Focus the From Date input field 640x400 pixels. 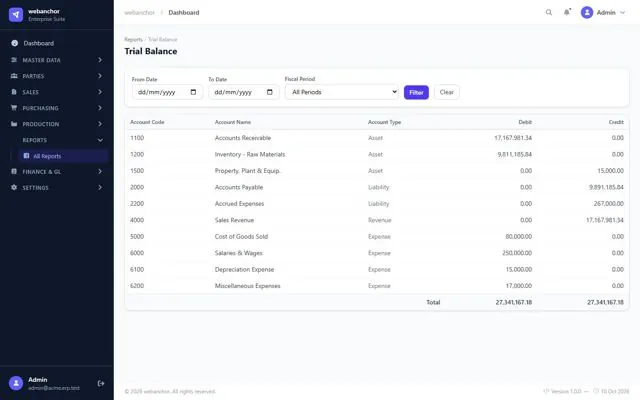167,92
